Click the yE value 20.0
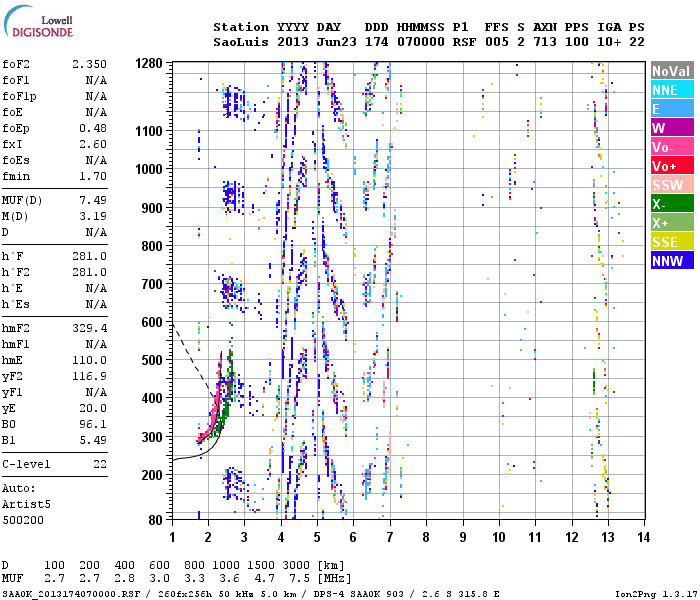 pos(93,408)
